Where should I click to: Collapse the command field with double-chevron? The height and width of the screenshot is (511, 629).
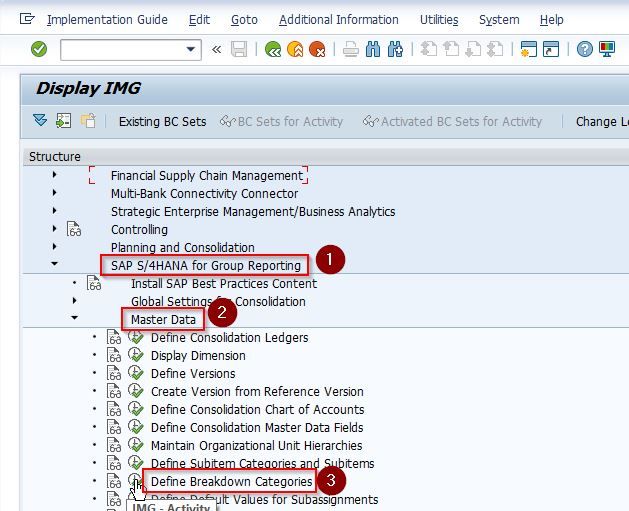click(x=217, y=49)
